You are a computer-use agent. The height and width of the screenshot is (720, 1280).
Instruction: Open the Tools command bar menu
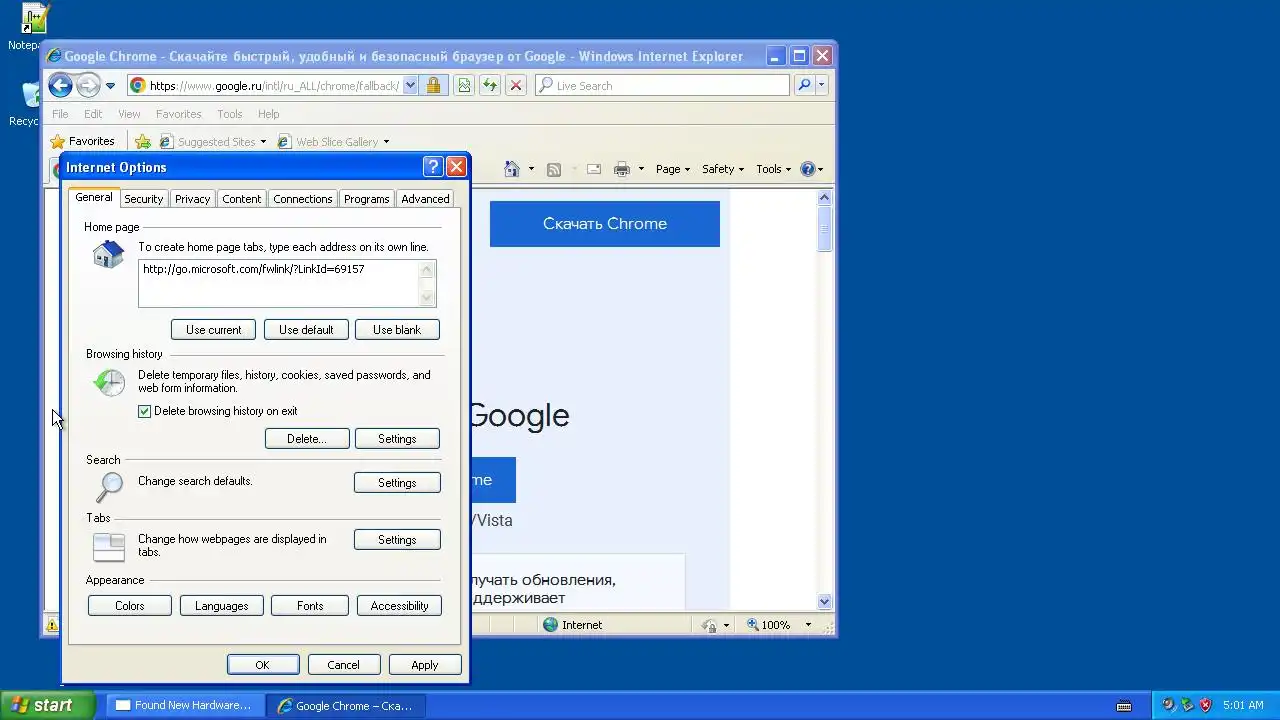[773, 169]
